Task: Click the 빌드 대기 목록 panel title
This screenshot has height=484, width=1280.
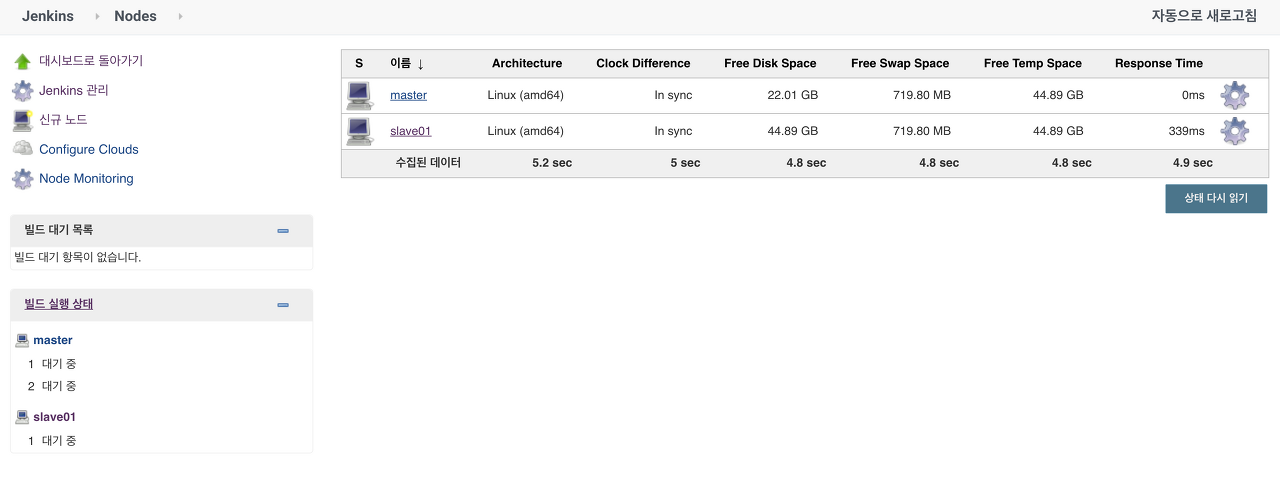Action: pos(59,229)
